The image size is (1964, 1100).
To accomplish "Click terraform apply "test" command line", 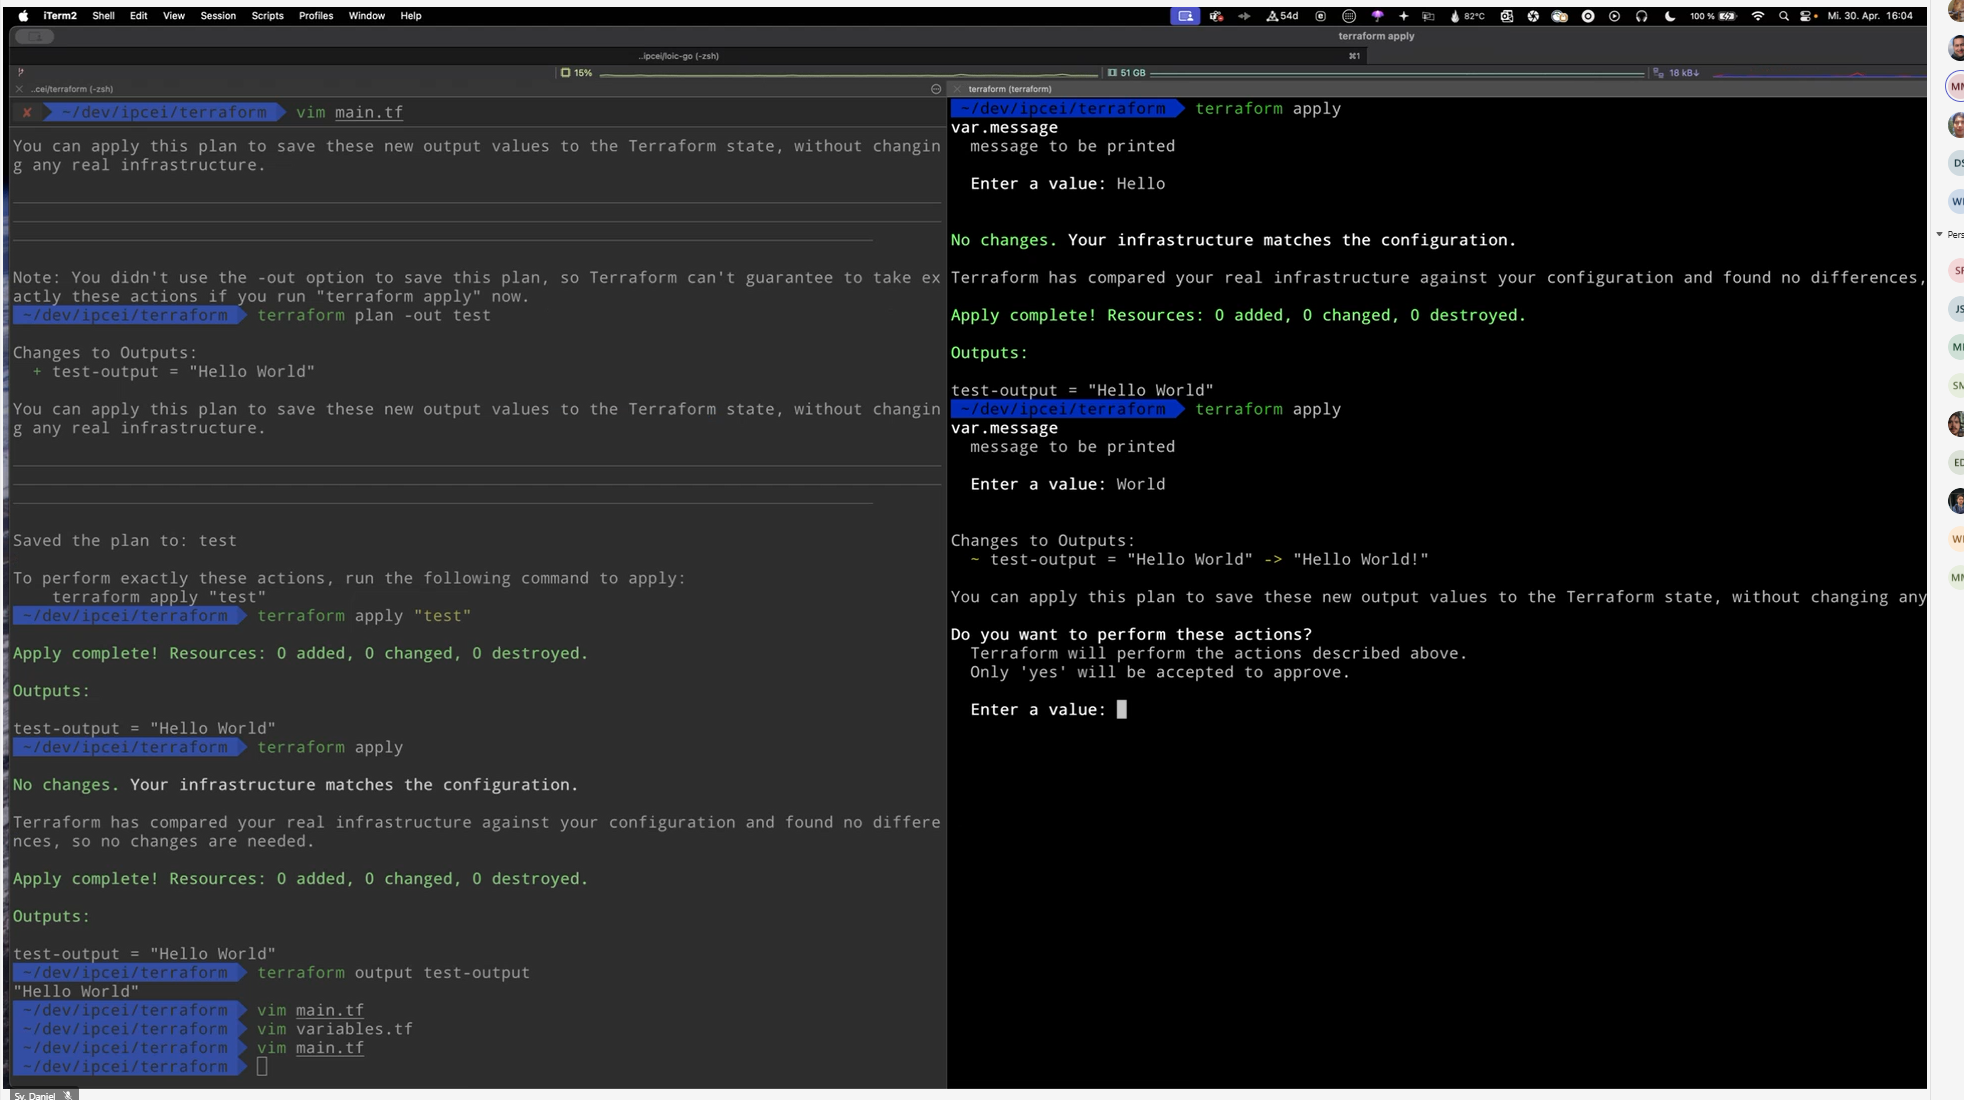I will coord(364,616).
